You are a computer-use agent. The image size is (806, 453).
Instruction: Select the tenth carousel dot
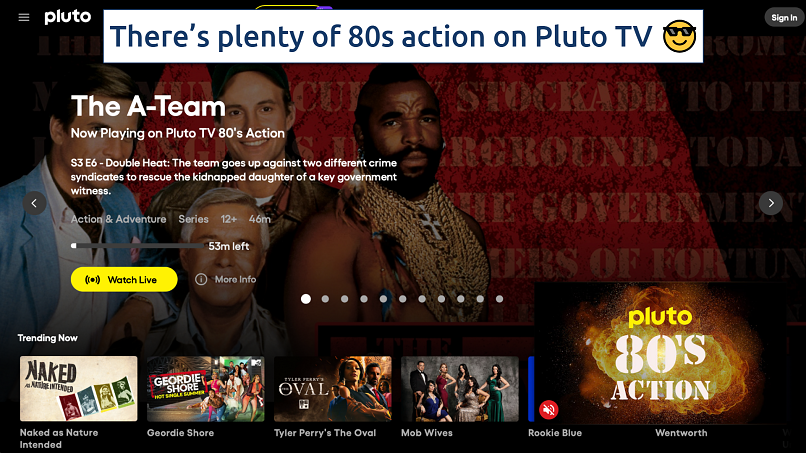coord(480,299)
